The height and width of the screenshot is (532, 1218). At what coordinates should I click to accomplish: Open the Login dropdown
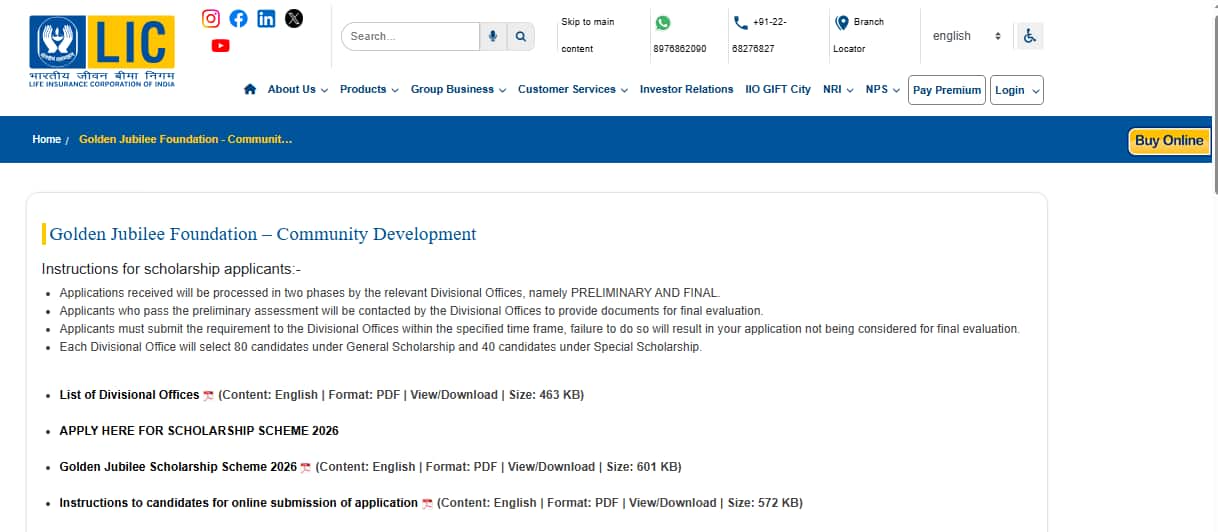1017,90
